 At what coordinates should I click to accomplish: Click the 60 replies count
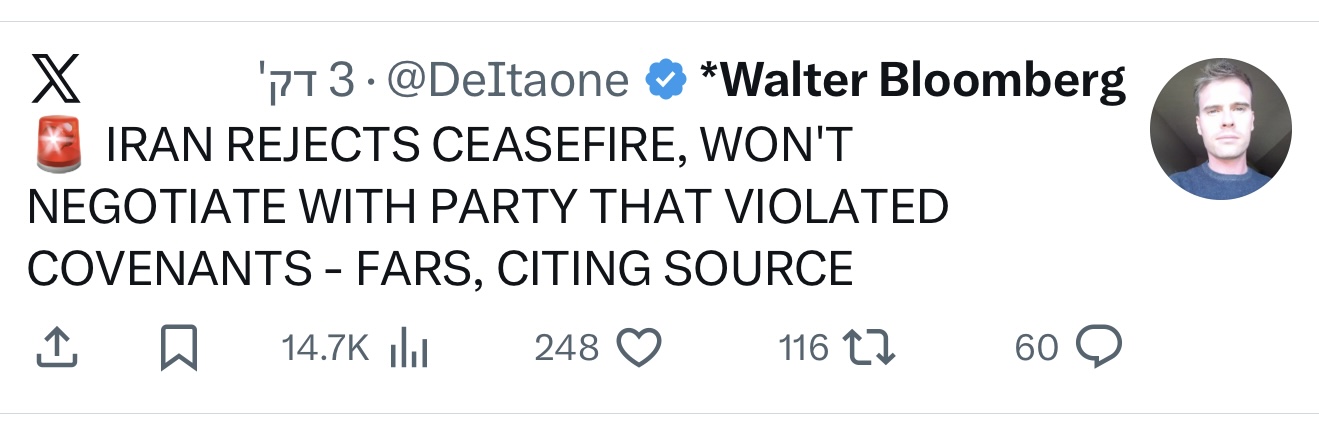[1035, 347]
